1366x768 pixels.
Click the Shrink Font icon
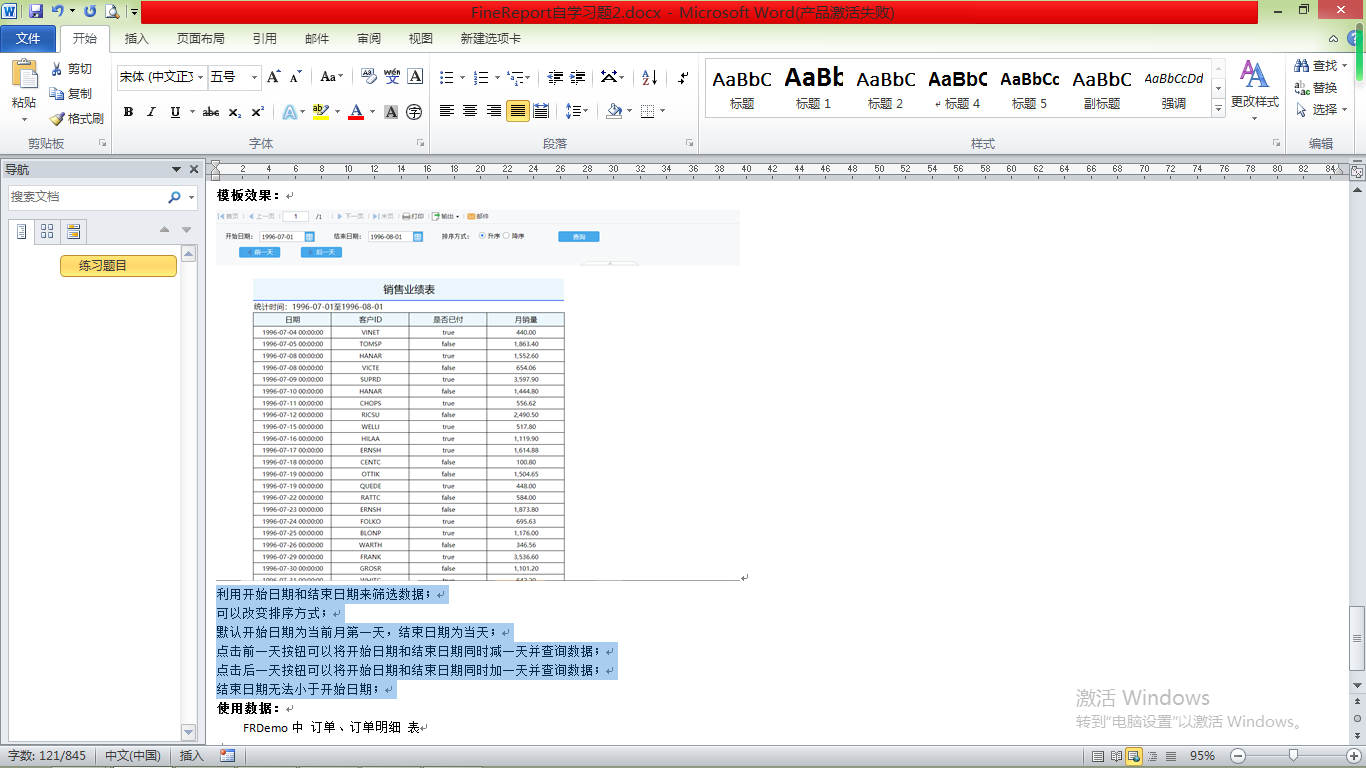tap(296, 77)
